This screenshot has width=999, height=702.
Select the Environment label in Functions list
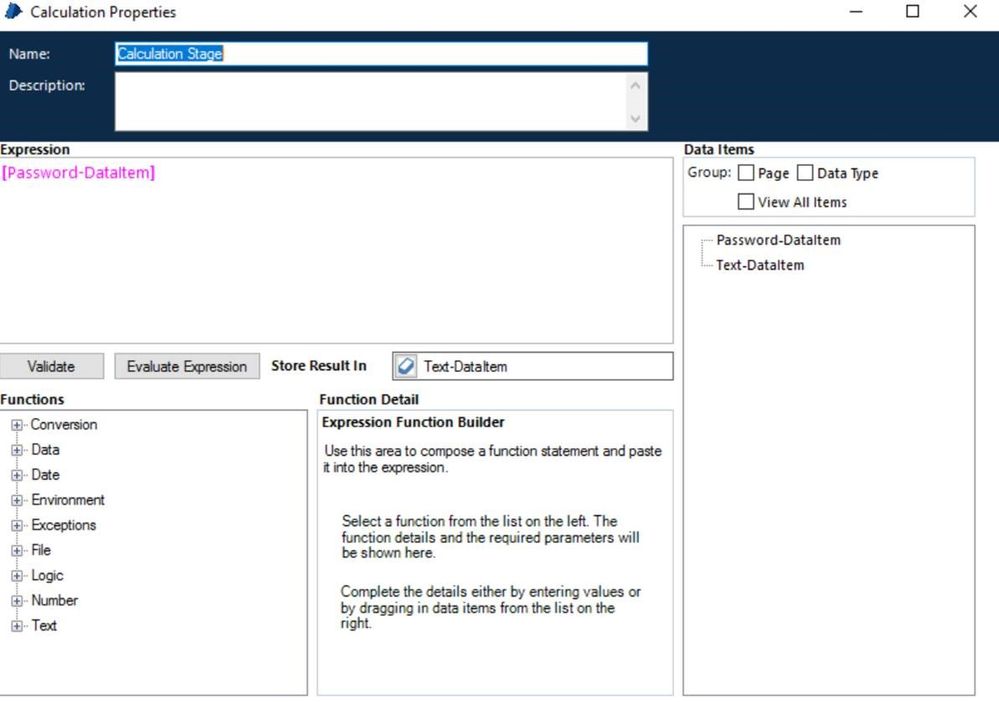[68, 500]
